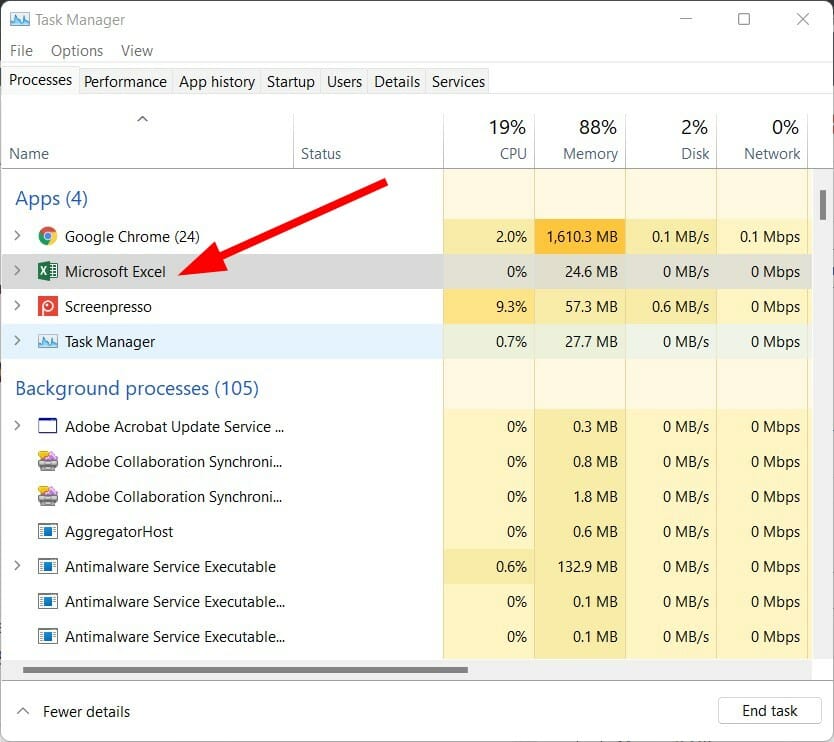This screenshot has width=834, height=742.
Task: Click Chrome's "0.1 MB/s" disk value
Action: [680, 237]
